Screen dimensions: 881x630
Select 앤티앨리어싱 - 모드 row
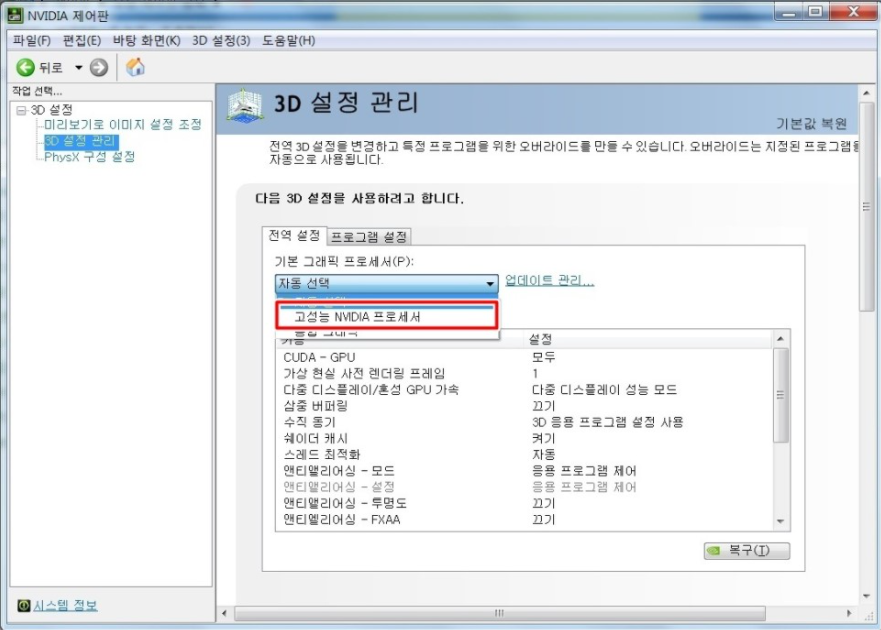(x=524, y=470)
